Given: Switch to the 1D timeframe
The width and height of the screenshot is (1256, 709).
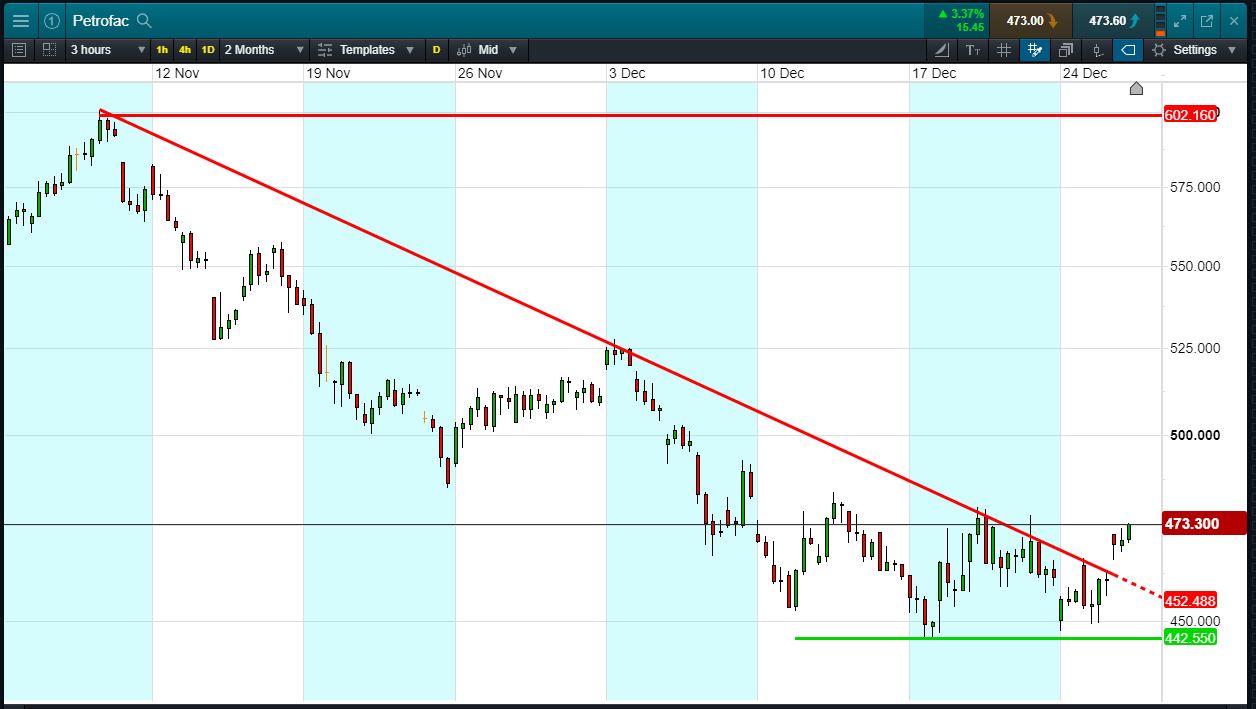Looking at the screenshot, I should tap(208, 49).
